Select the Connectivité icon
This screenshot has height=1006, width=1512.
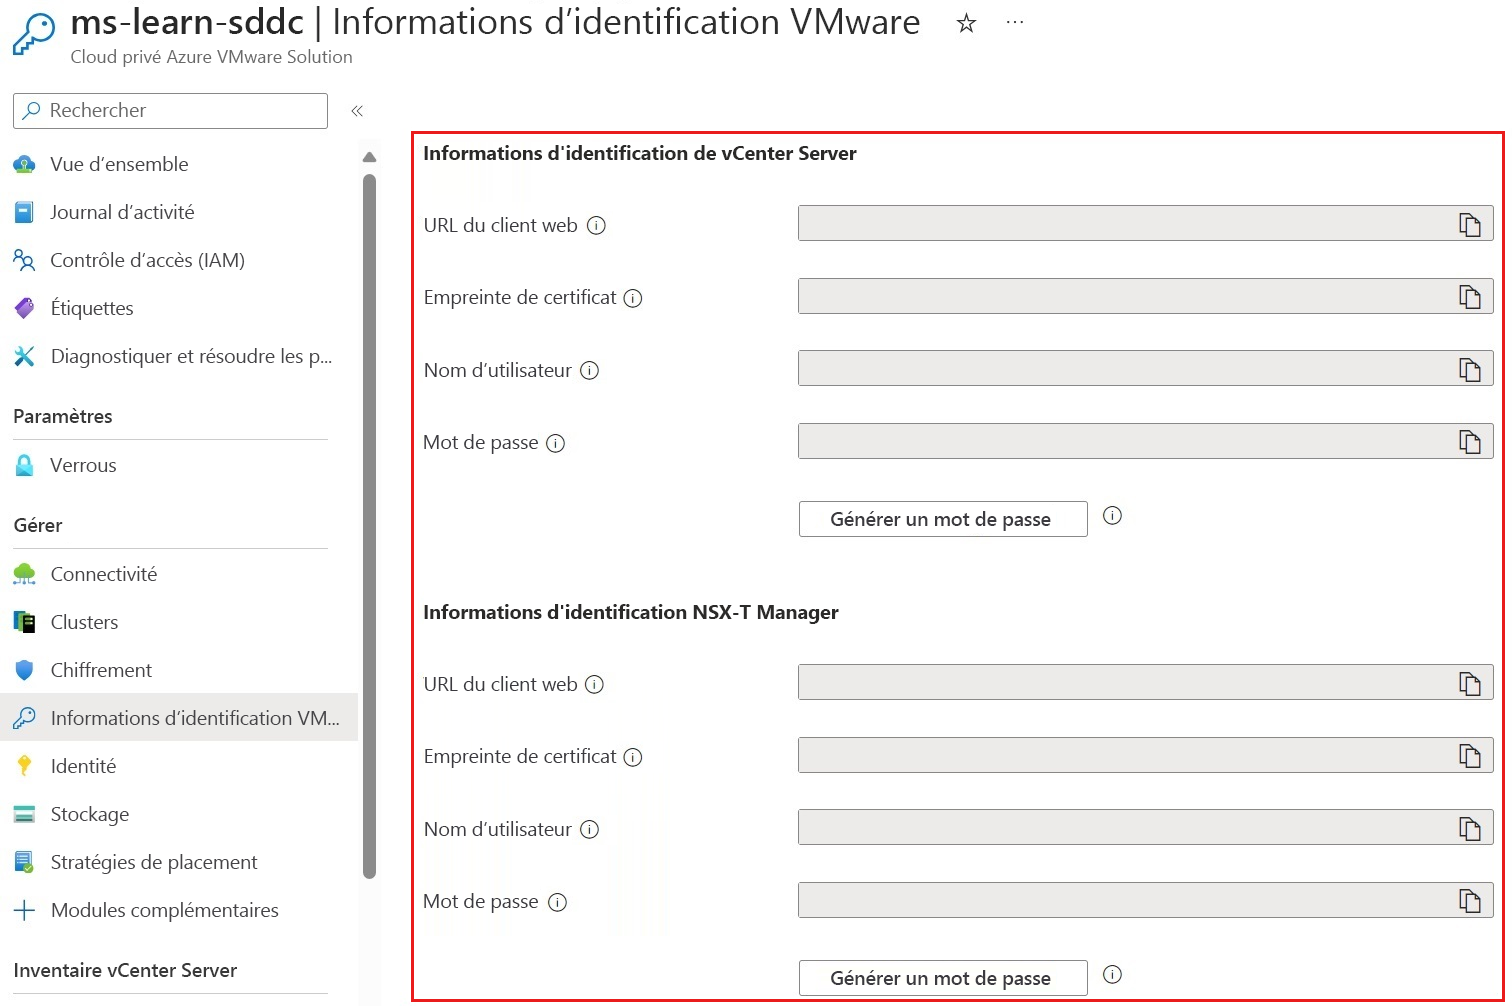pyautogui.click(x=24, y=574)
